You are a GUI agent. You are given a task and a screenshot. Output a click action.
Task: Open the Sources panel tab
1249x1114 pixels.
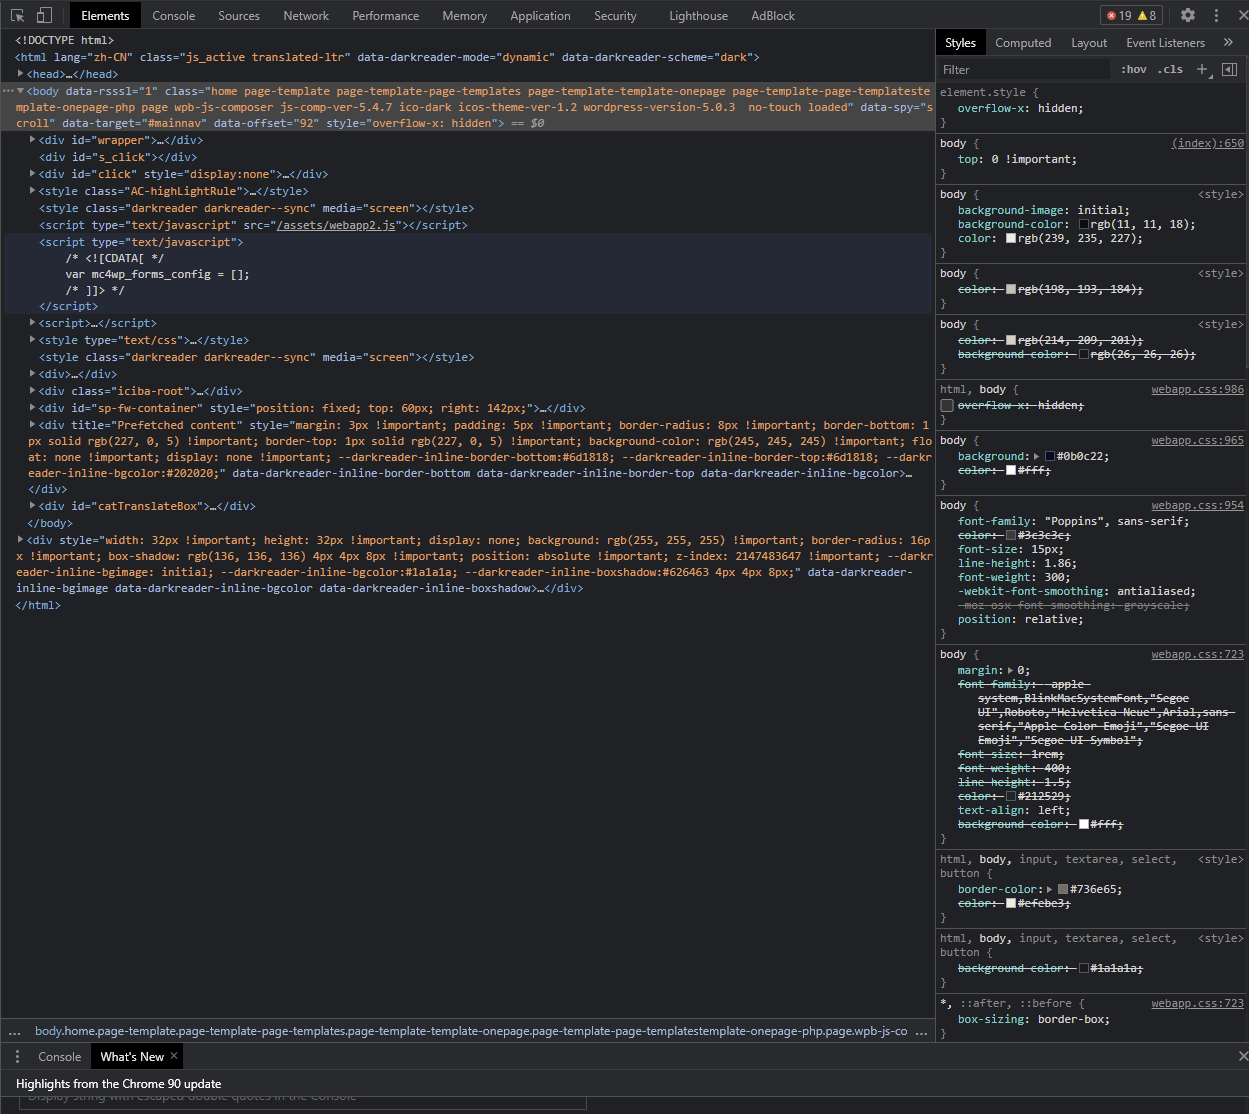(239, 16)
